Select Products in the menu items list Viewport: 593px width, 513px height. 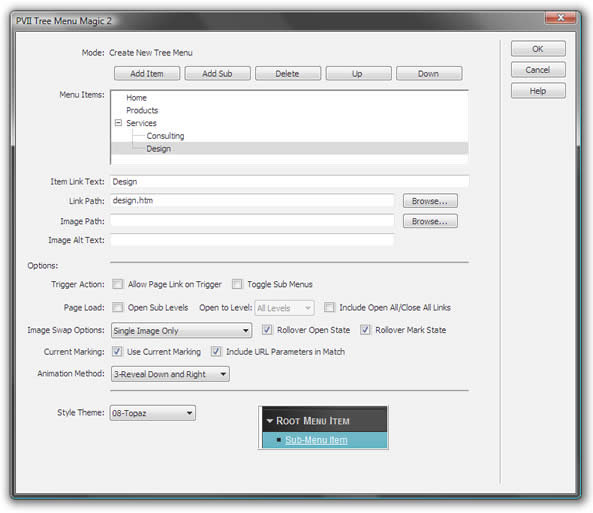point(142,110)
